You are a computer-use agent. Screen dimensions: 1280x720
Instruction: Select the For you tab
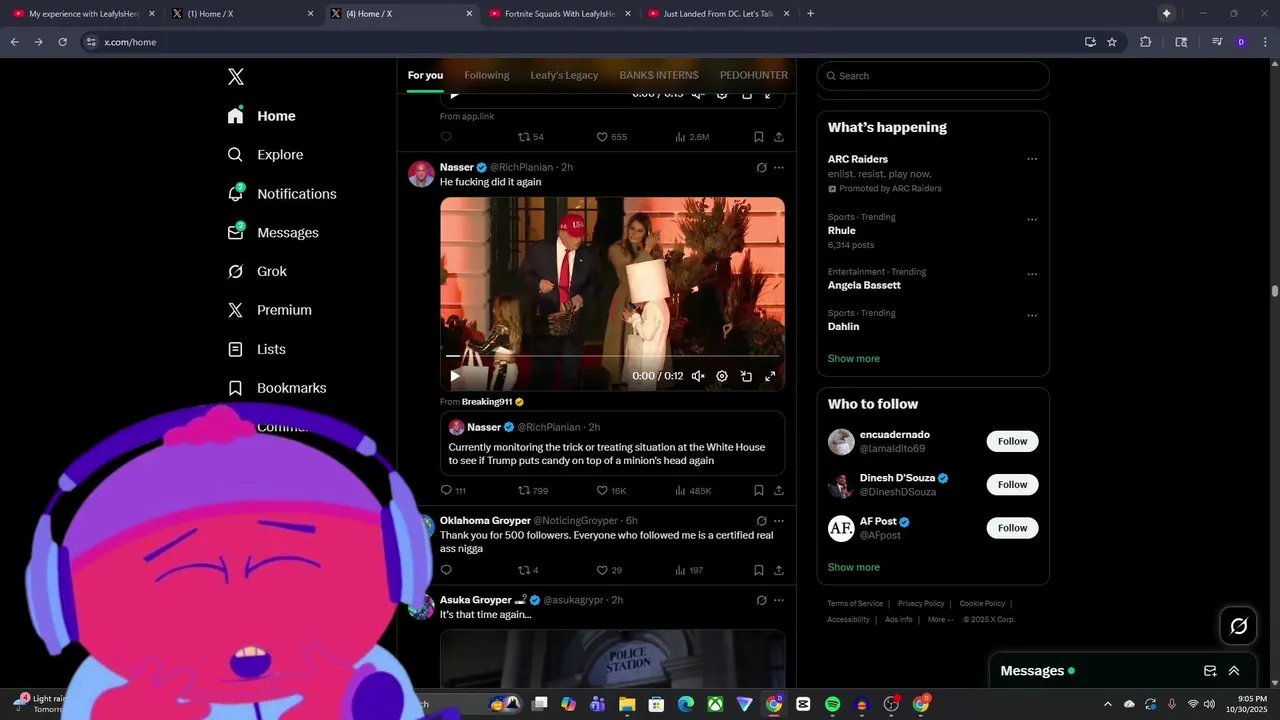click(425, 75)
